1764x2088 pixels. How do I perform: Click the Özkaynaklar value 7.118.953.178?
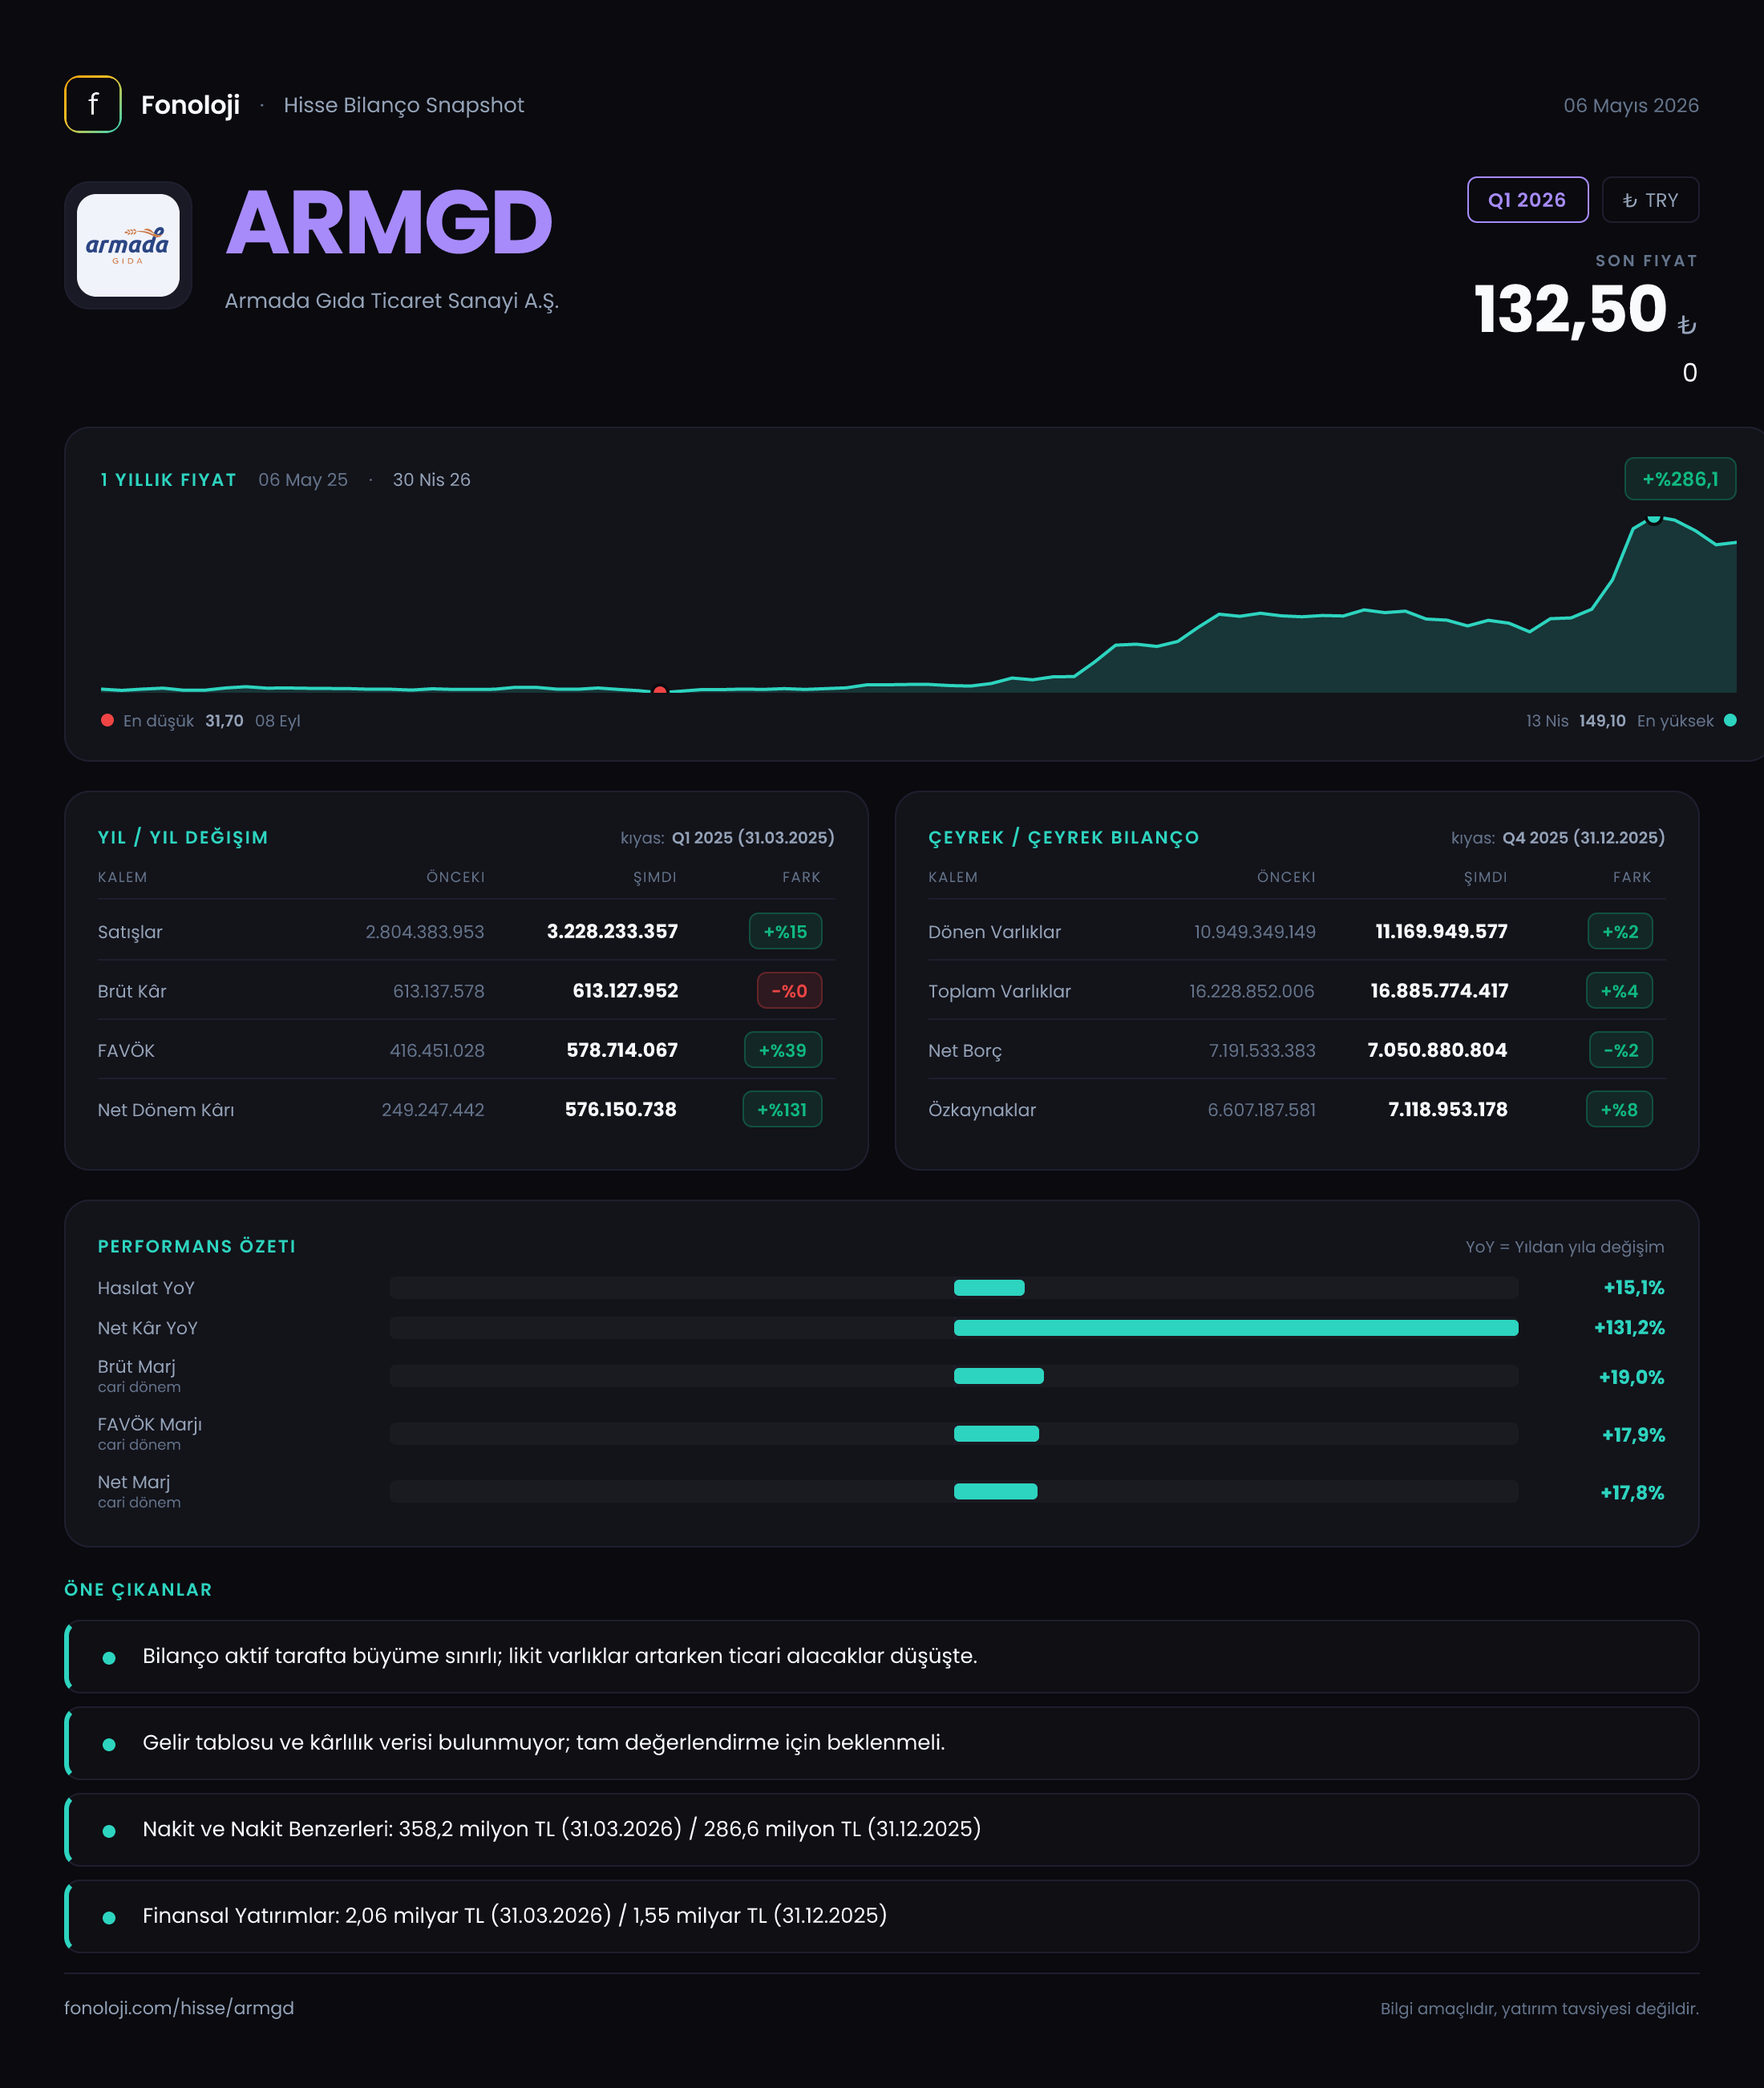[1447, 1109]
